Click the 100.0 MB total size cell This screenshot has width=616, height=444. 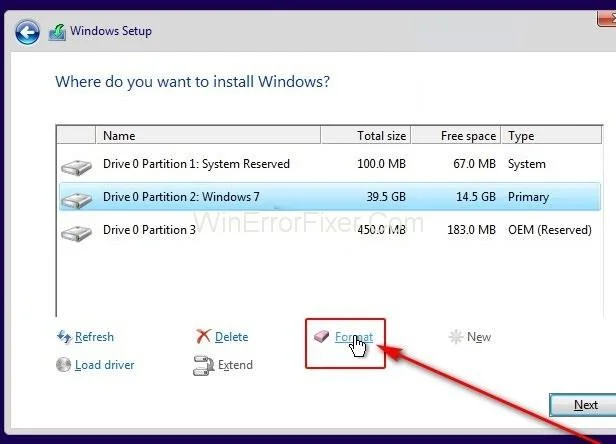point(381,164)
